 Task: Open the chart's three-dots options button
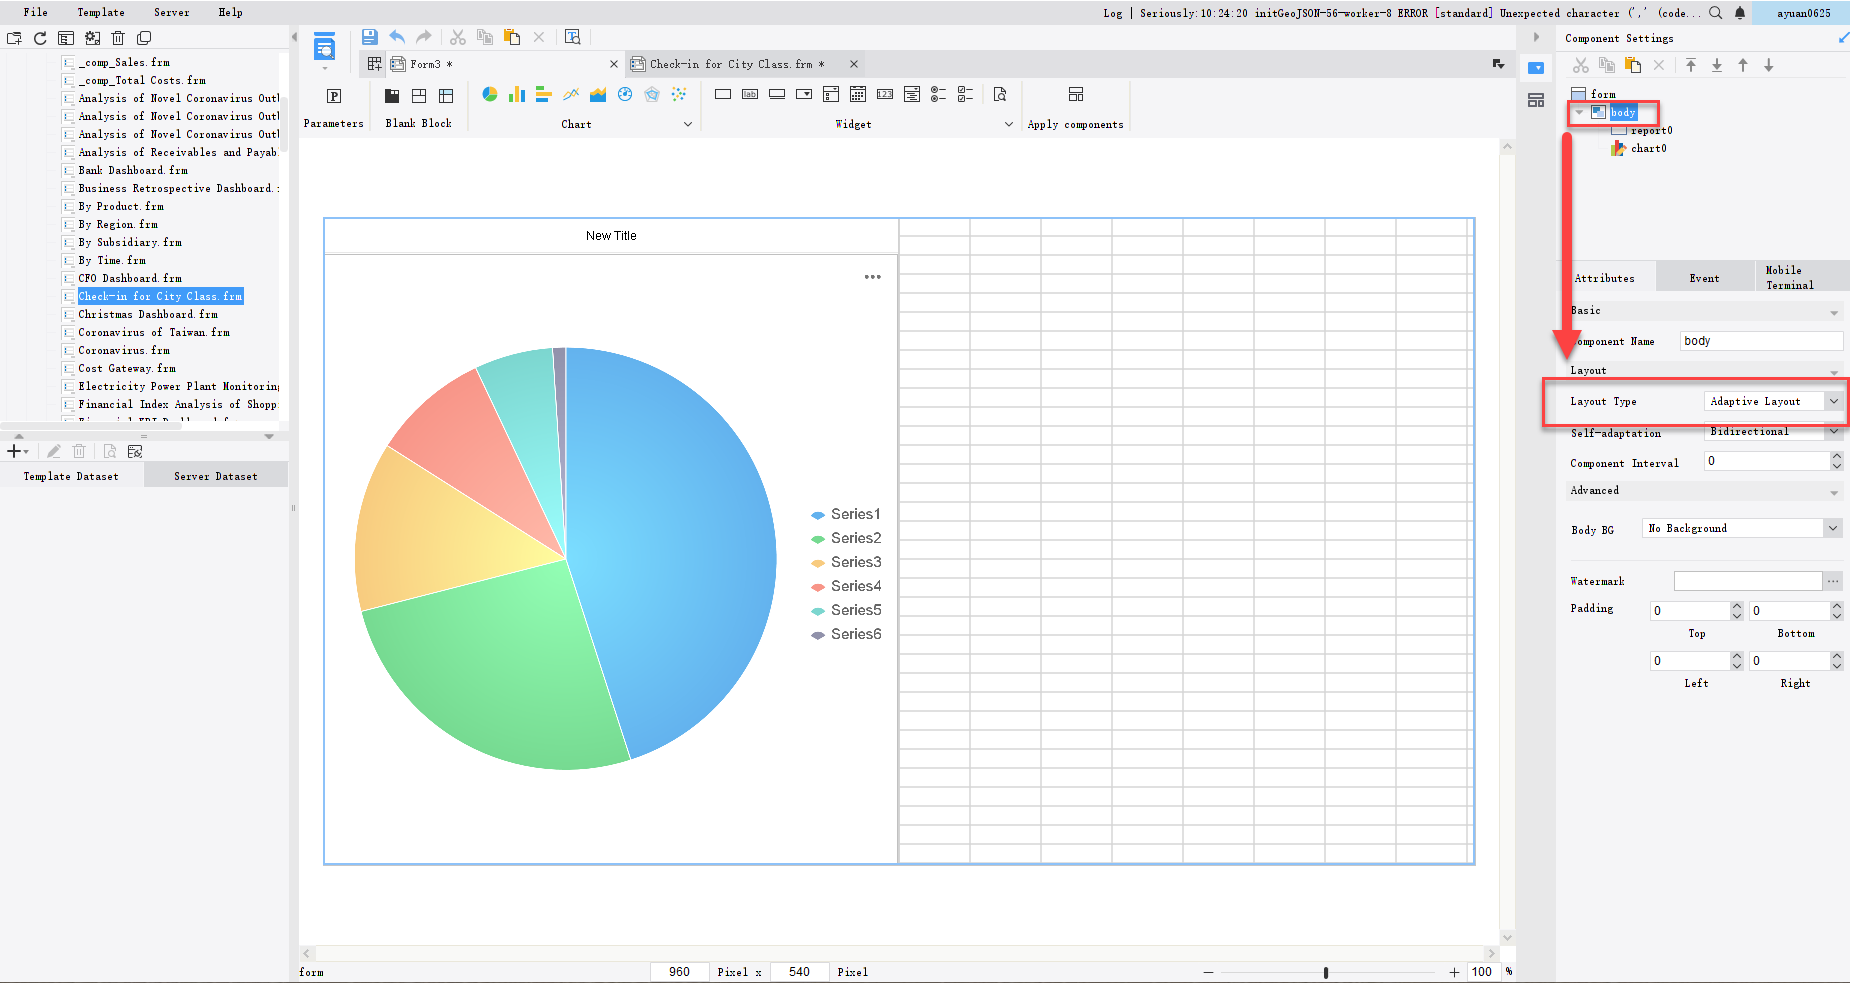click(873, 277)
